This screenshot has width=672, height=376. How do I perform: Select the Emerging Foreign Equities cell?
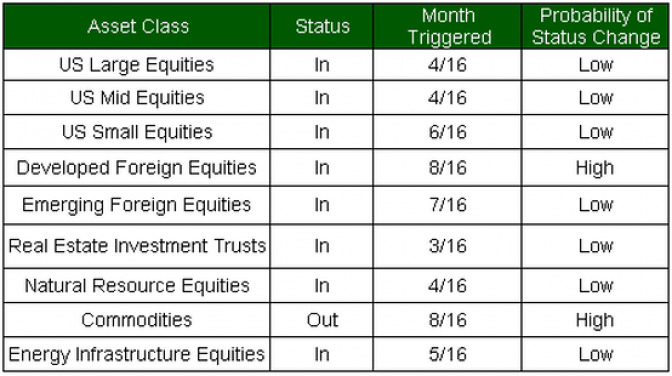[x=137, y=205]
